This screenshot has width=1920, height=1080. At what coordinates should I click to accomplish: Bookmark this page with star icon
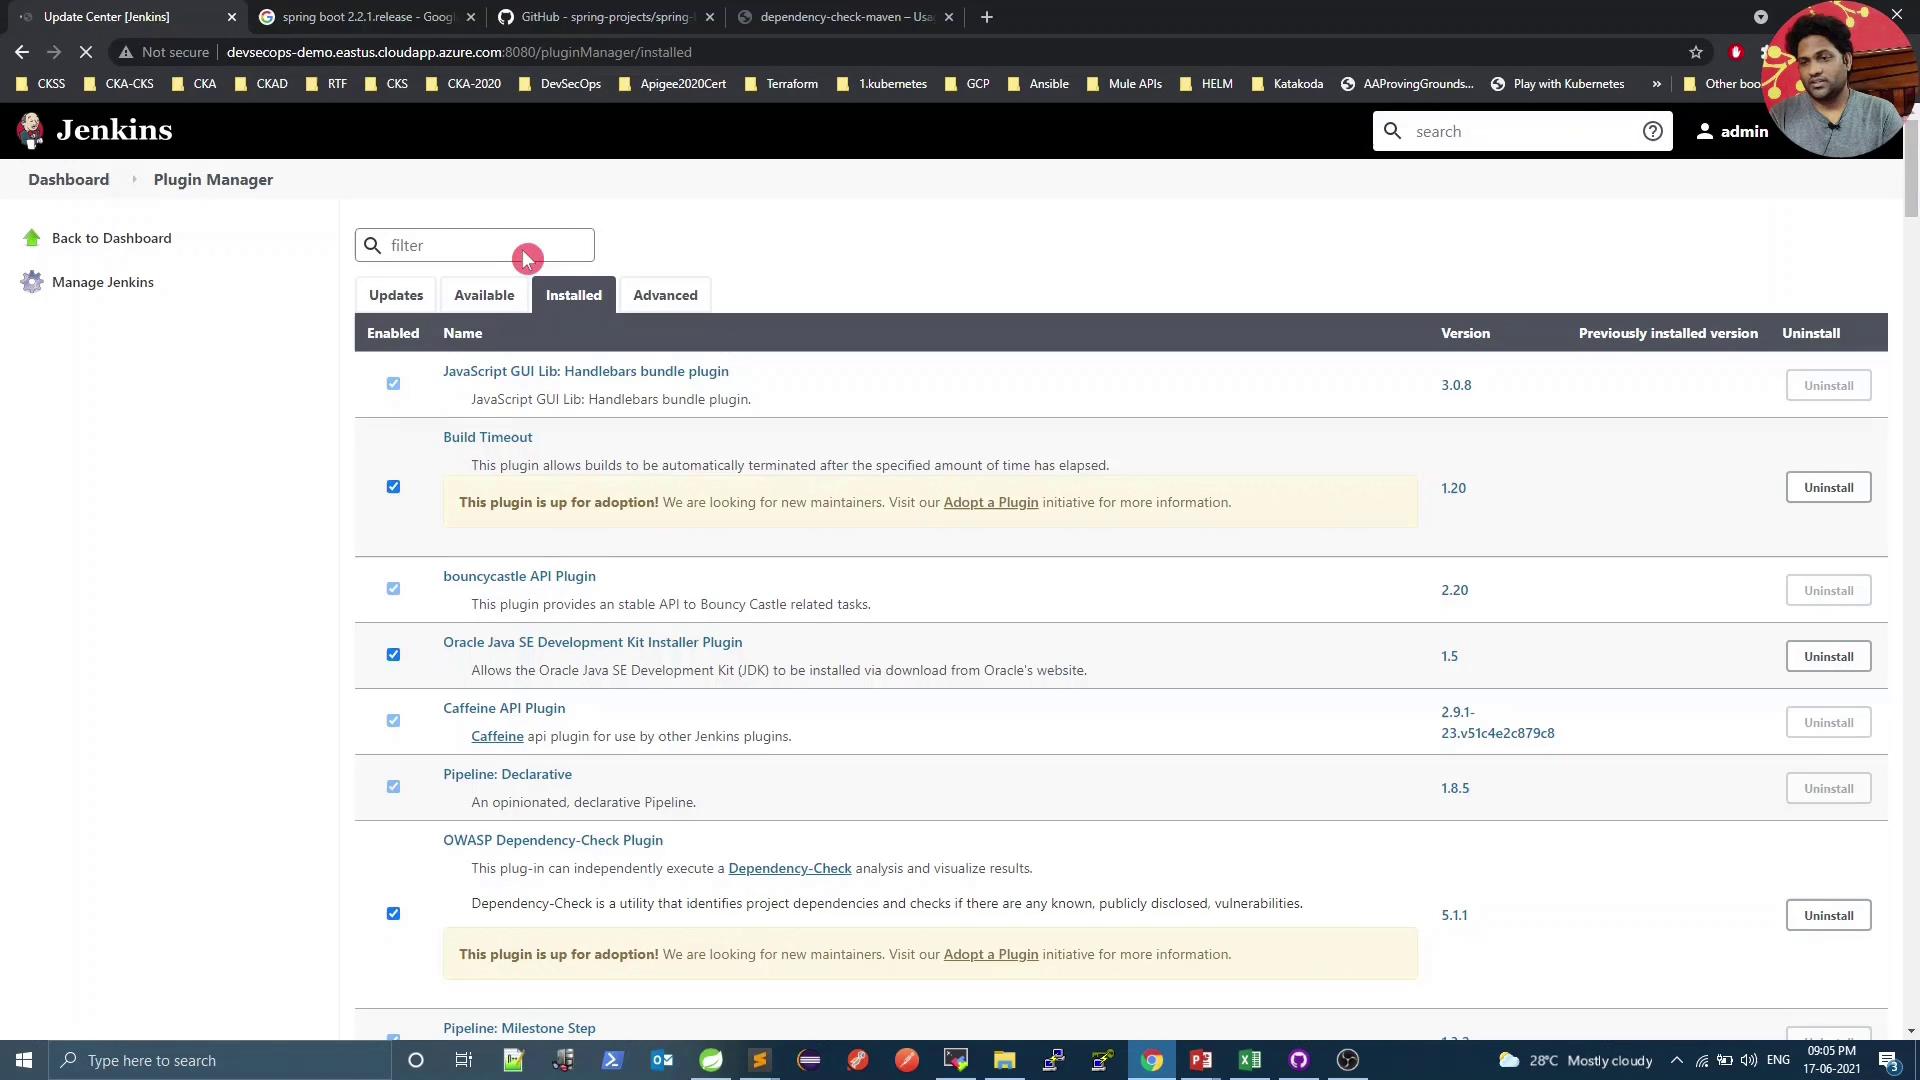(1695, 52)
